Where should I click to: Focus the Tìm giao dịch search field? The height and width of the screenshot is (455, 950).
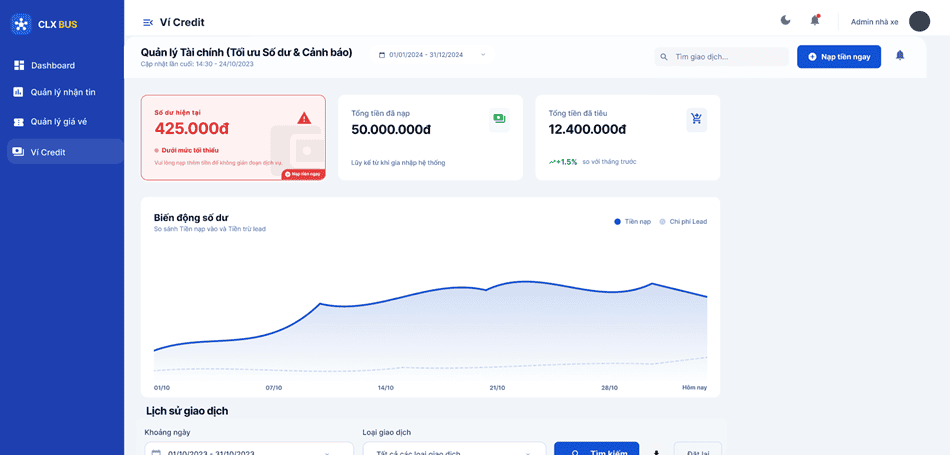point(728,57)
